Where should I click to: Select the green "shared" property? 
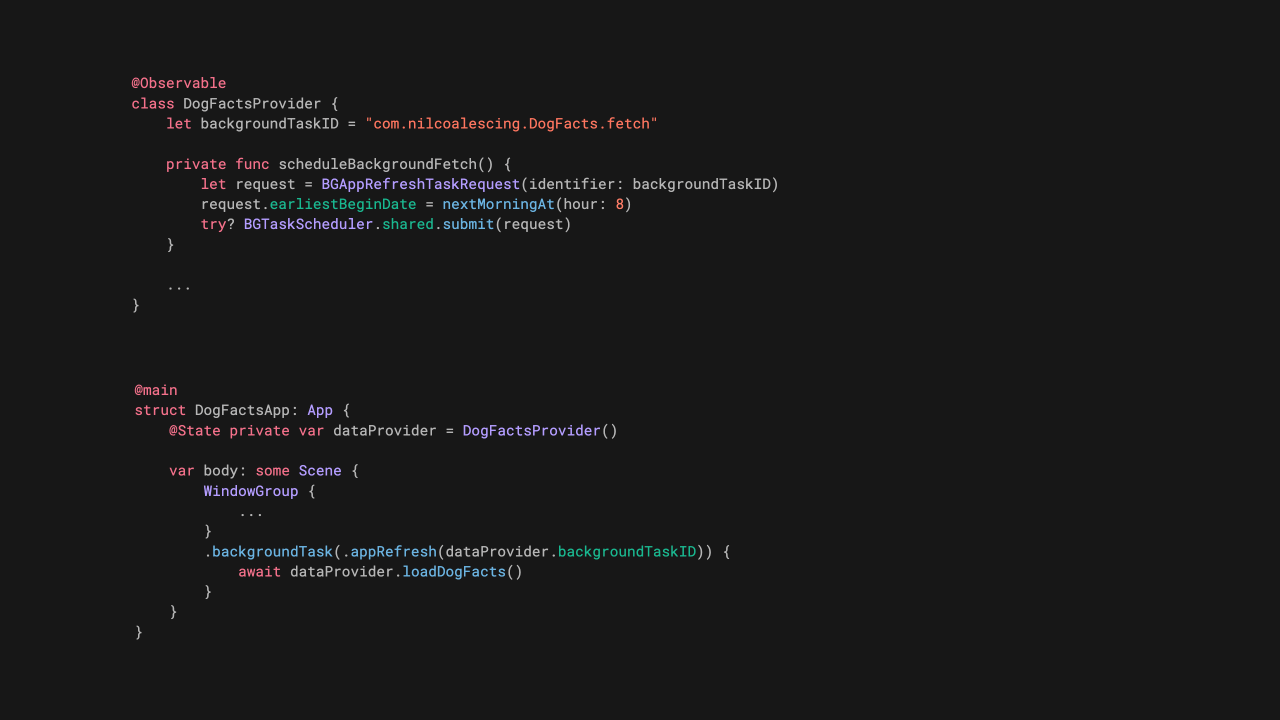tap(408, 224)
